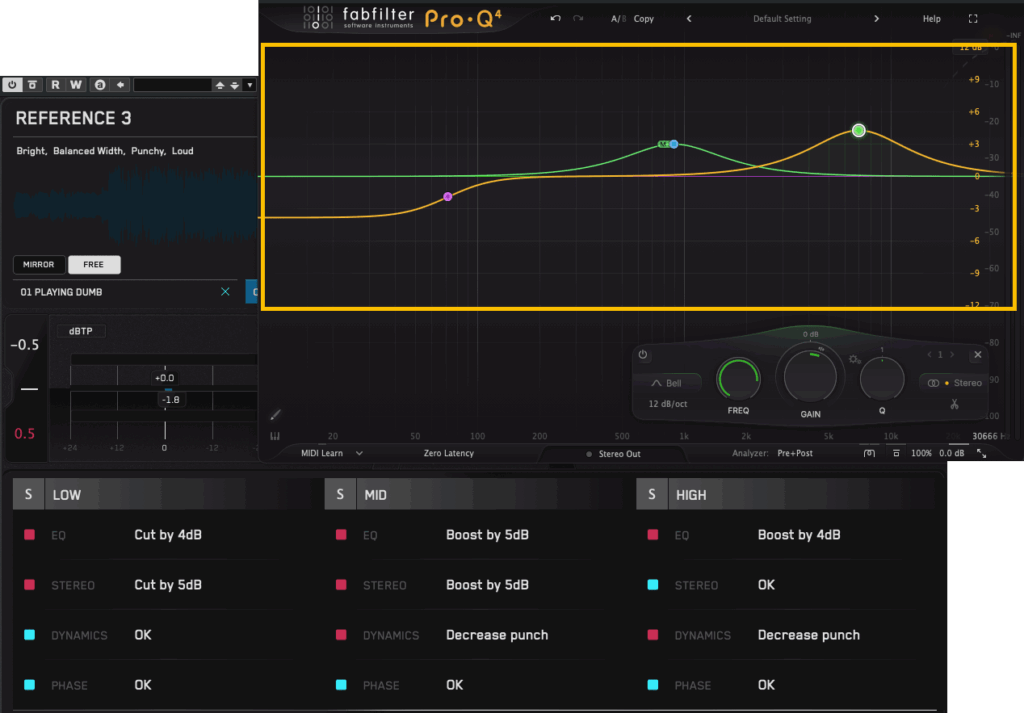
Task: Select the purple low shelf EQ node
Action: 447,197
